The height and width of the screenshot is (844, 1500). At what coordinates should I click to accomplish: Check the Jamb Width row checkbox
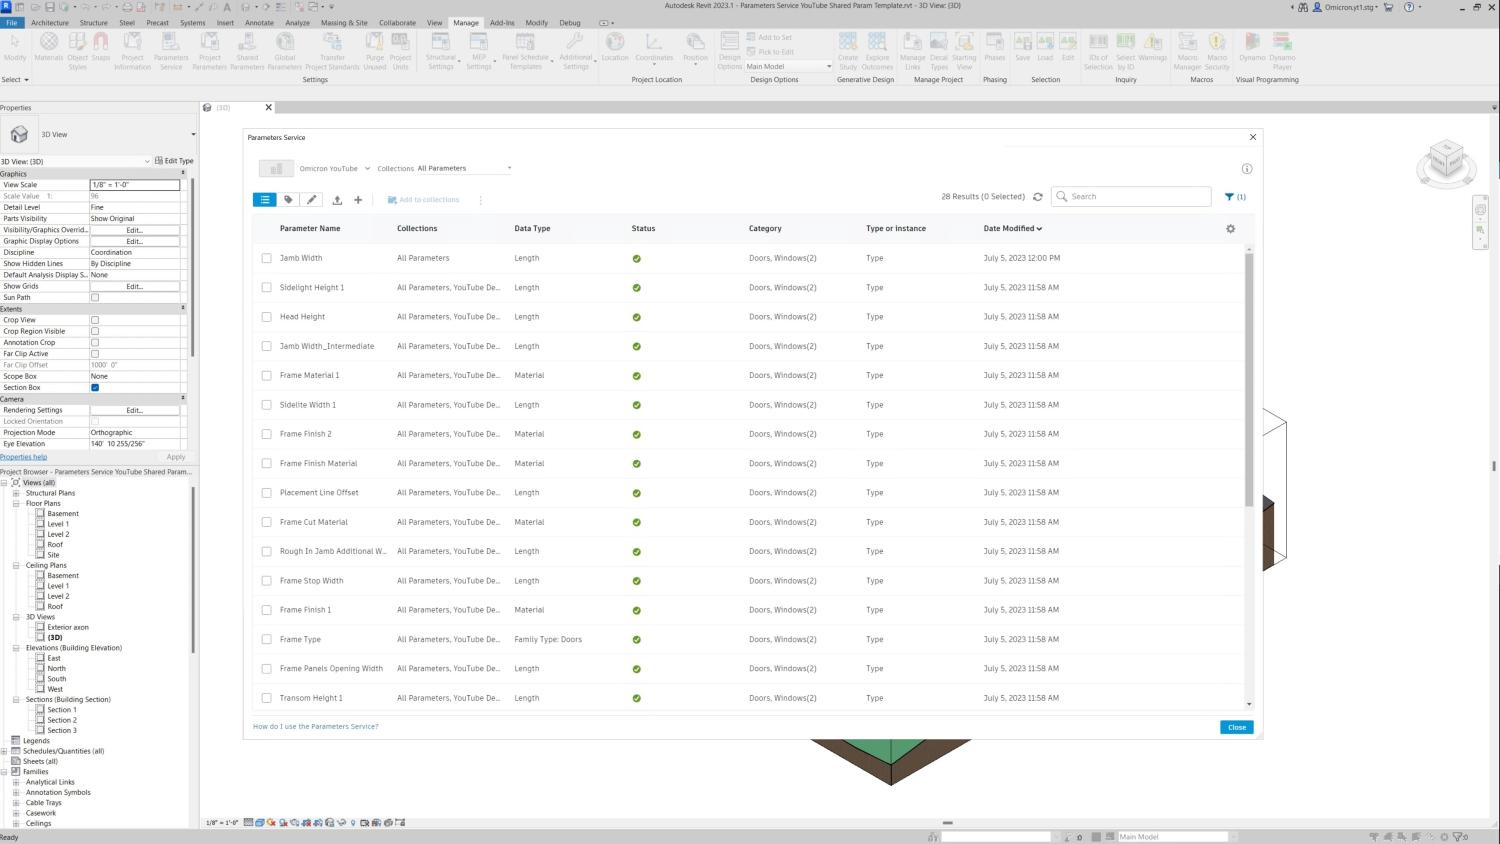266,258
